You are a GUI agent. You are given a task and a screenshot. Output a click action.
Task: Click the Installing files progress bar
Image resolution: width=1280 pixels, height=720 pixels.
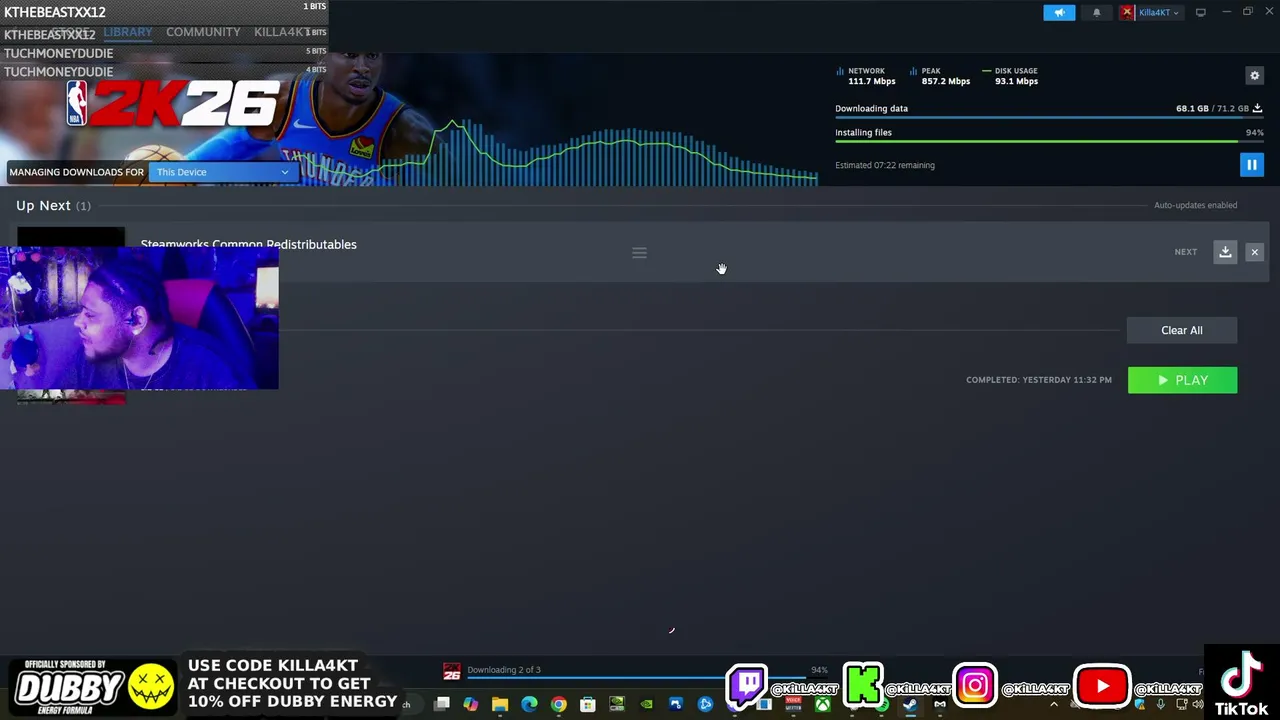pyautogui.click(x=1049, y=142)
